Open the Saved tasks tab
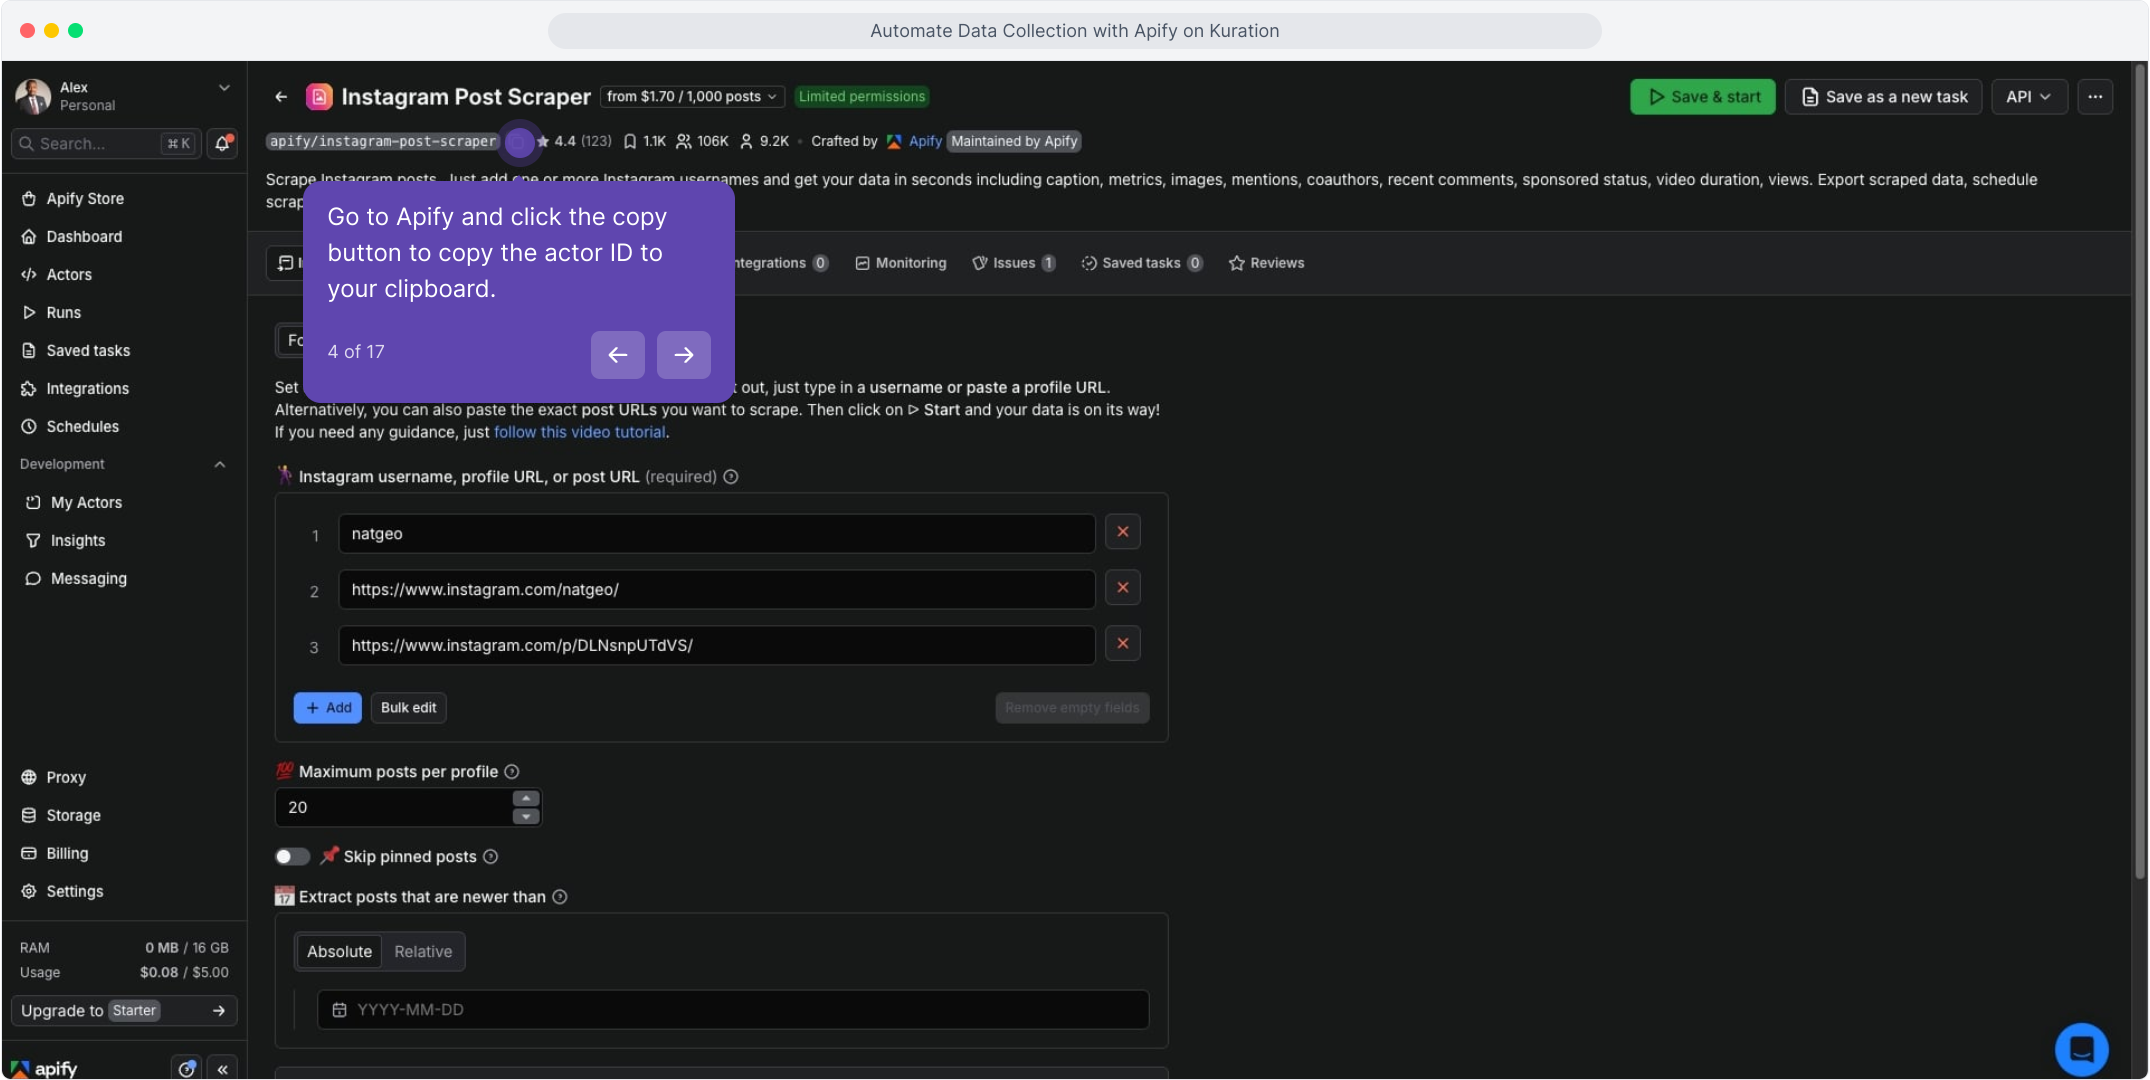This screenshot has width=2150, height=1080. (x=1142, y=263)
